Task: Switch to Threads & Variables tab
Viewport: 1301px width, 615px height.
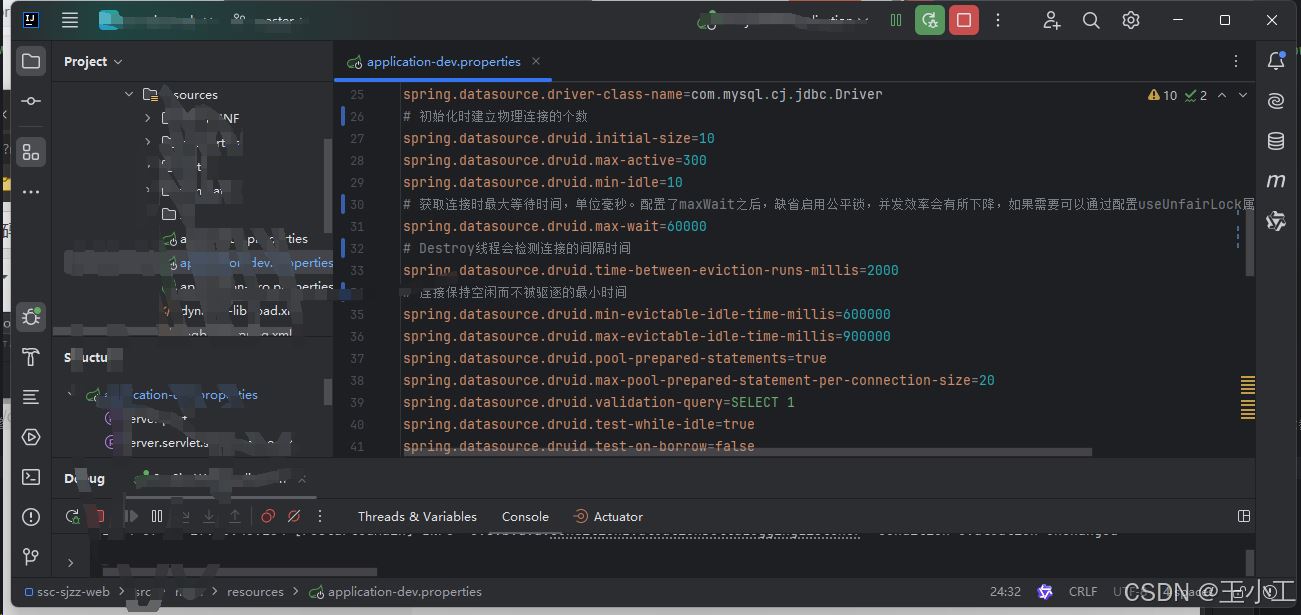Action: click(417, 517)
